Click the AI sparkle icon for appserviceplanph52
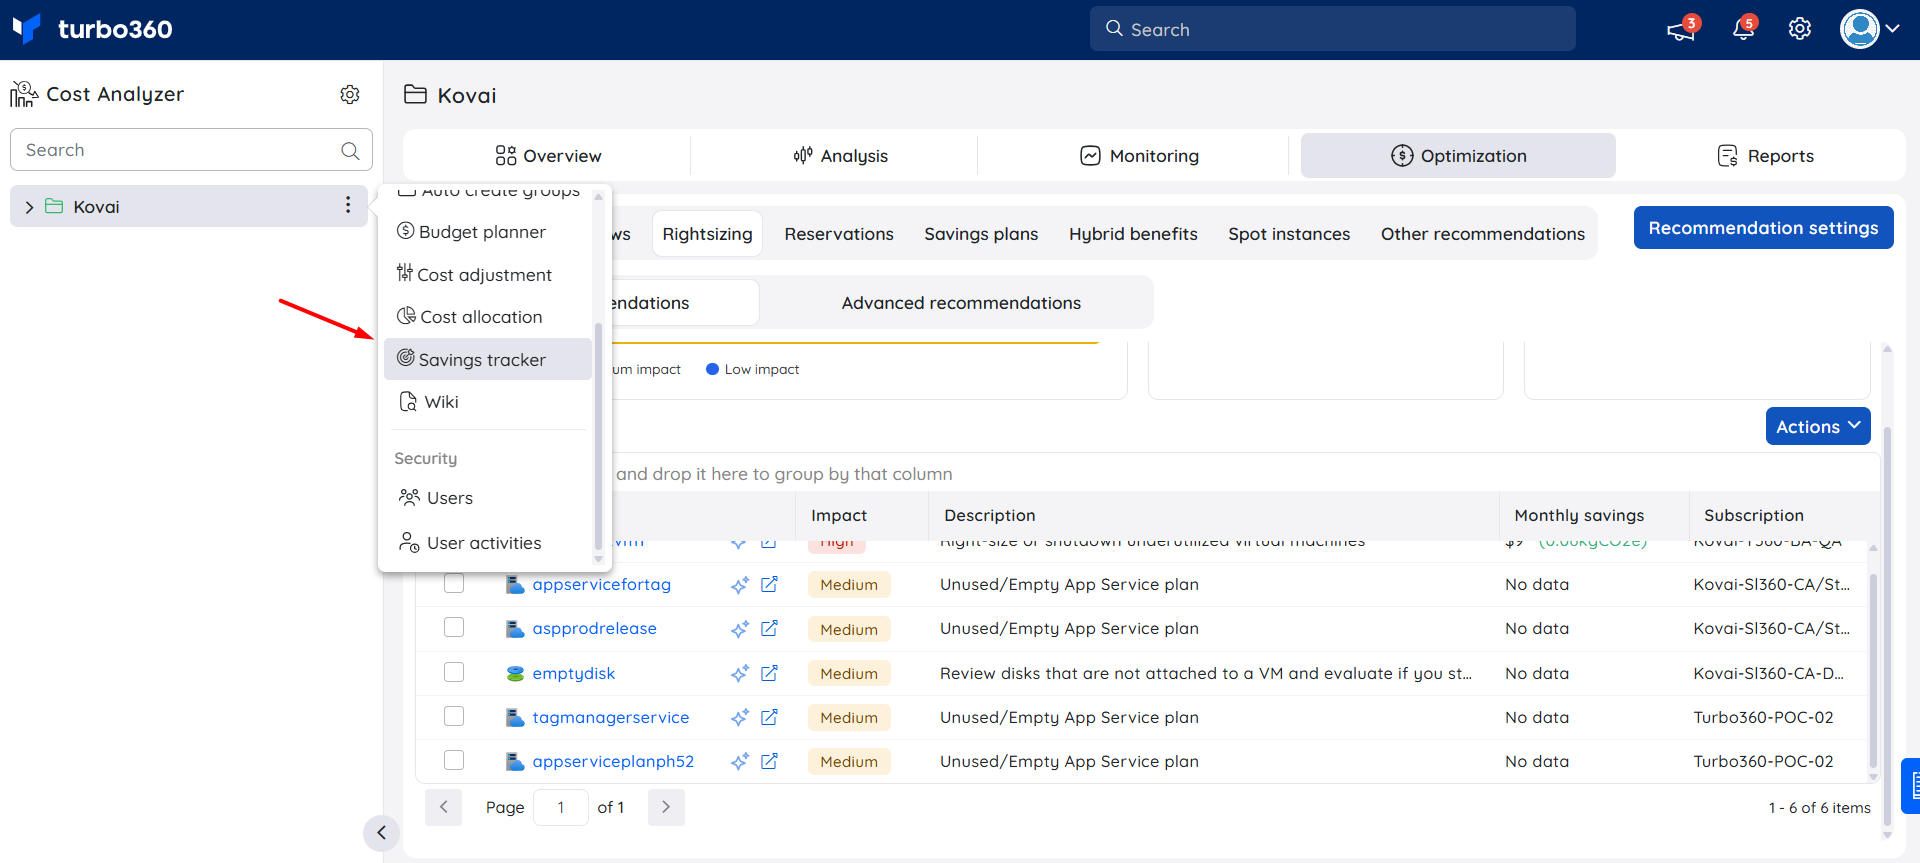The image size is (1920, 863). (x=739, y=762)
